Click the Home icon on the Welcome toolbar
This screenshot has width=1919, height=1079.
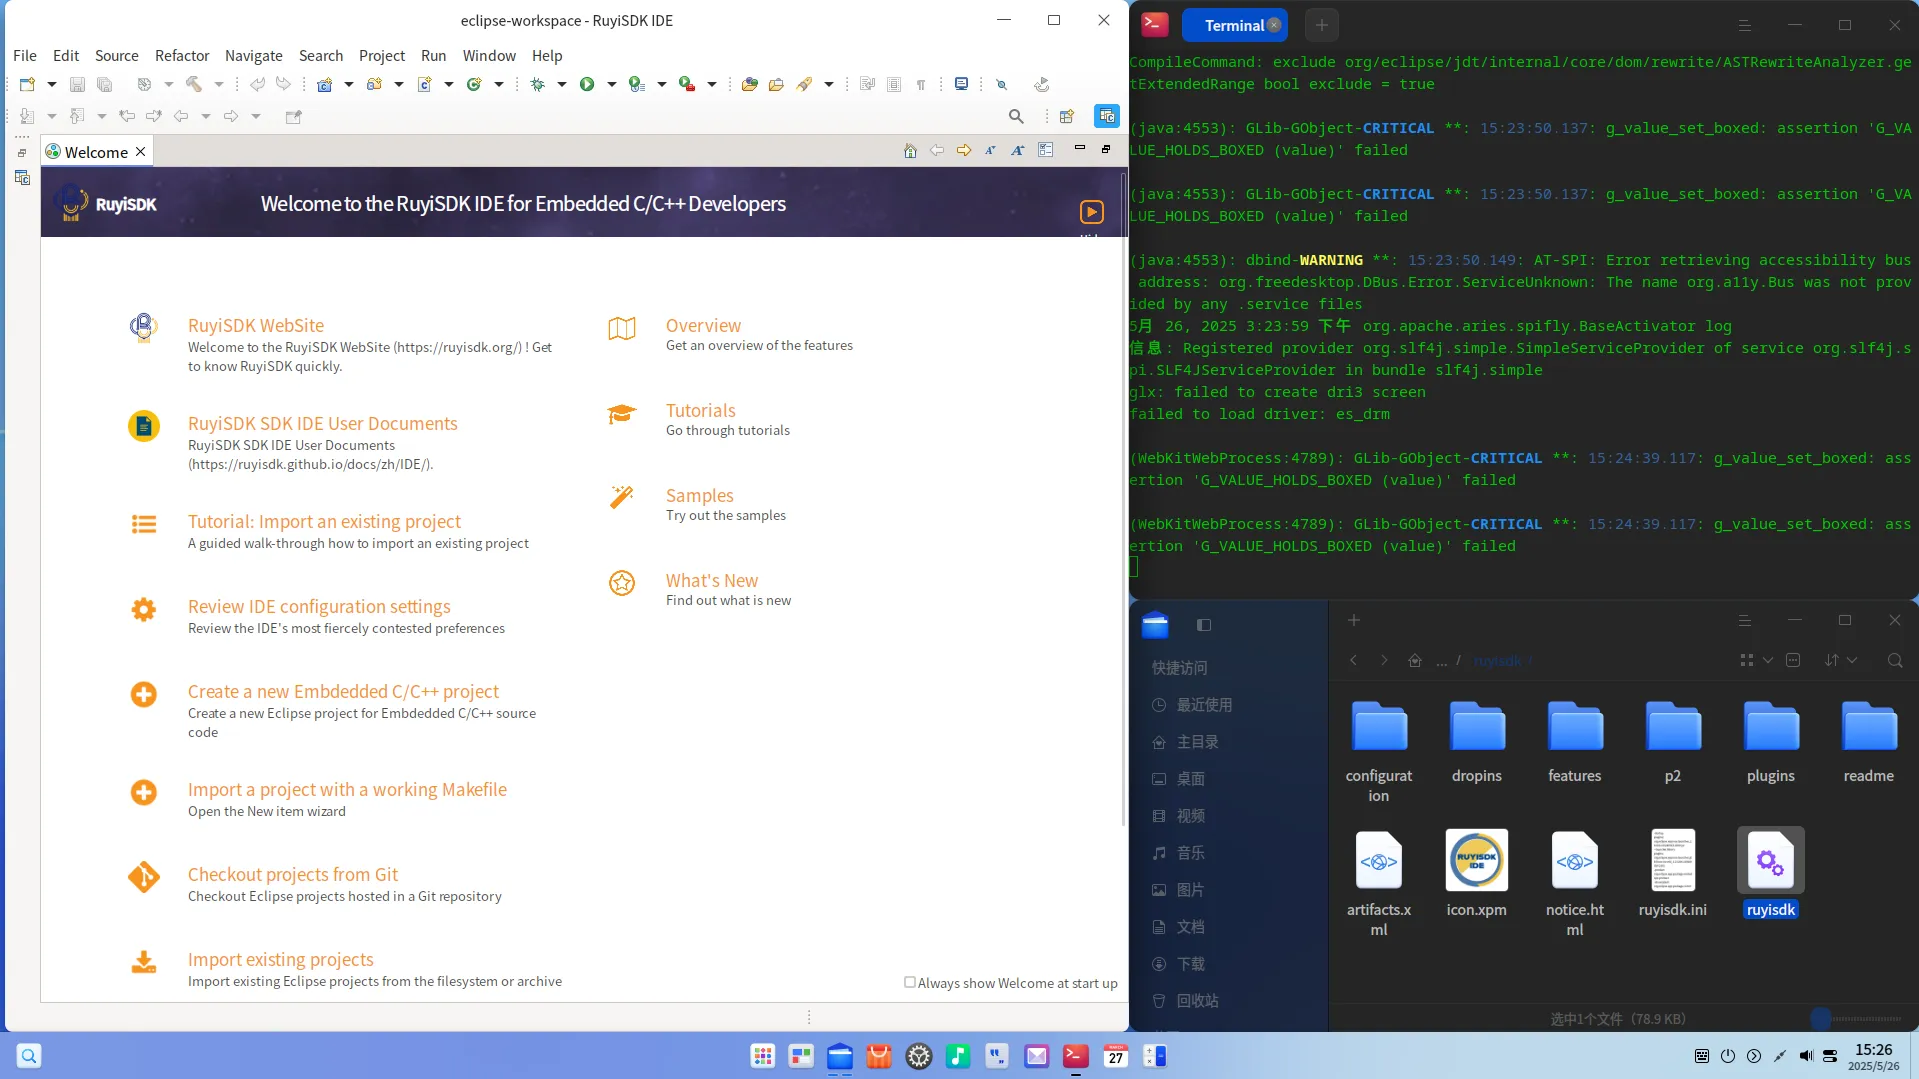tap(910, 150)
